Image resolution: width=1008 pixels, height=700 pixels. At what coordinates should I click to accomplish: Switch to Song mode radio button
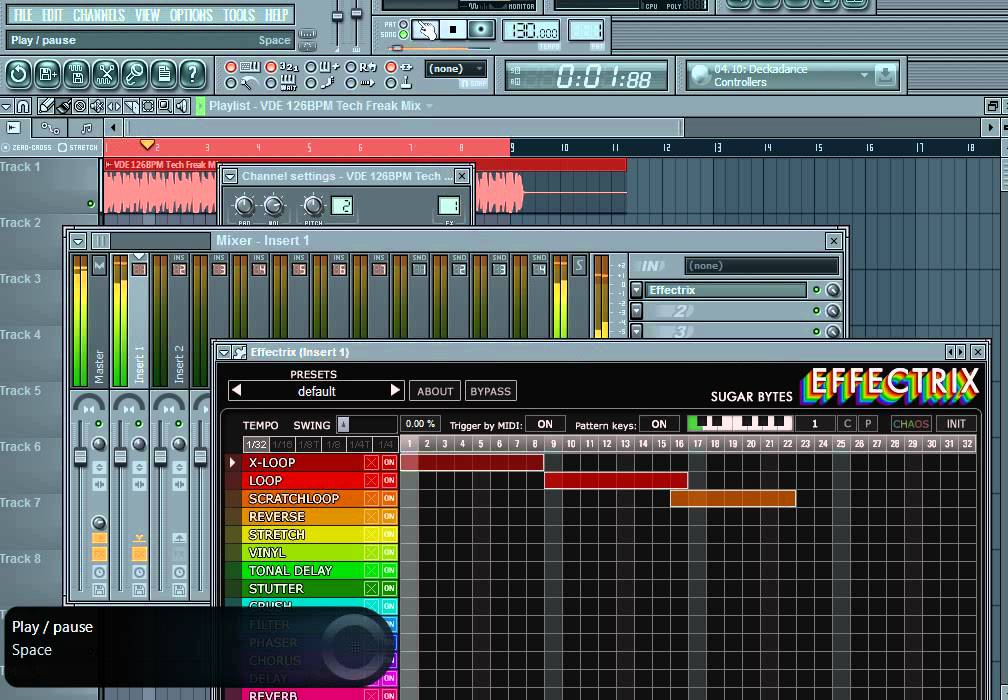pos(401,35)
